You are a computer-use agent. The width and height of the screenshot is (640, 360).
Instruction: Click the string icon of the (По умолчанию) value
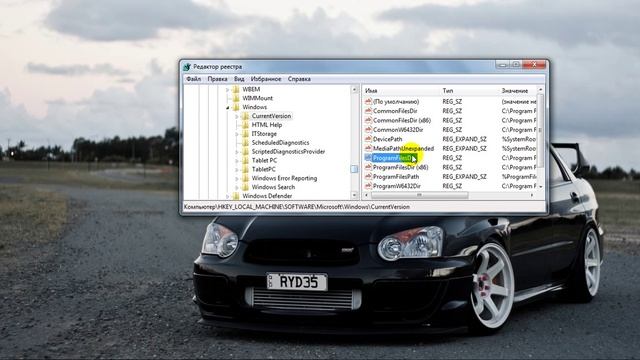[x=368, y=102]
